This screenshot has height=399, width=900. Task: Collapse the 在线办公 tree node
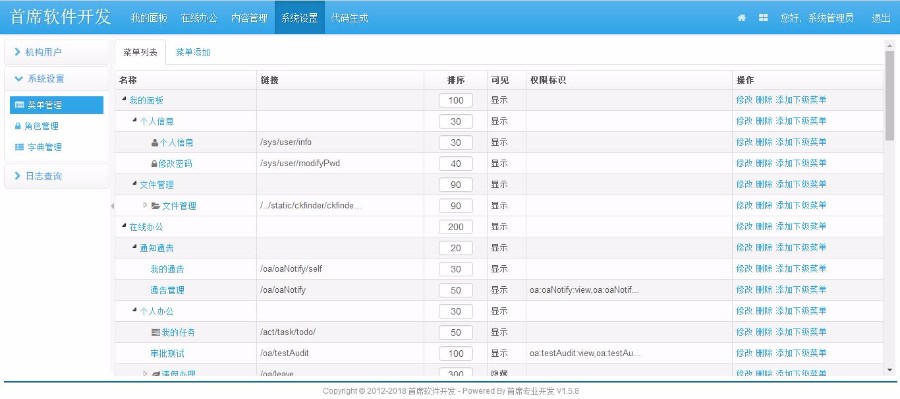(x=124, y=227)
